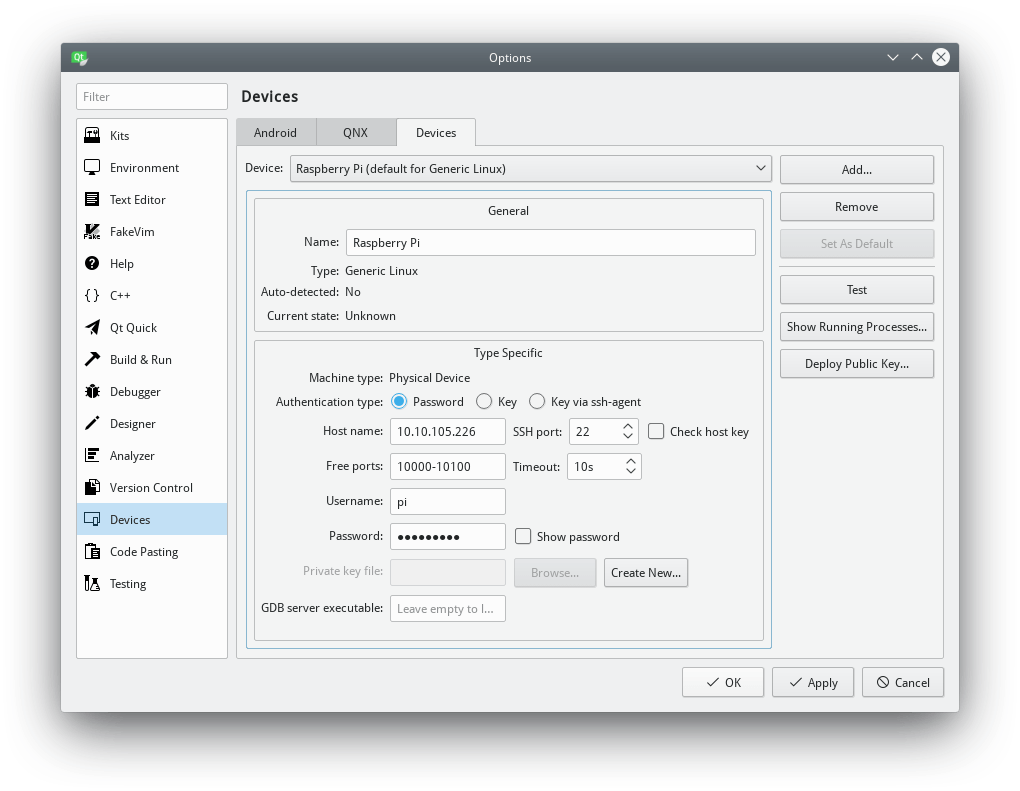Click the GDB server executable field
Screen dimensions: 1020x791
click(x=448, y=608)
